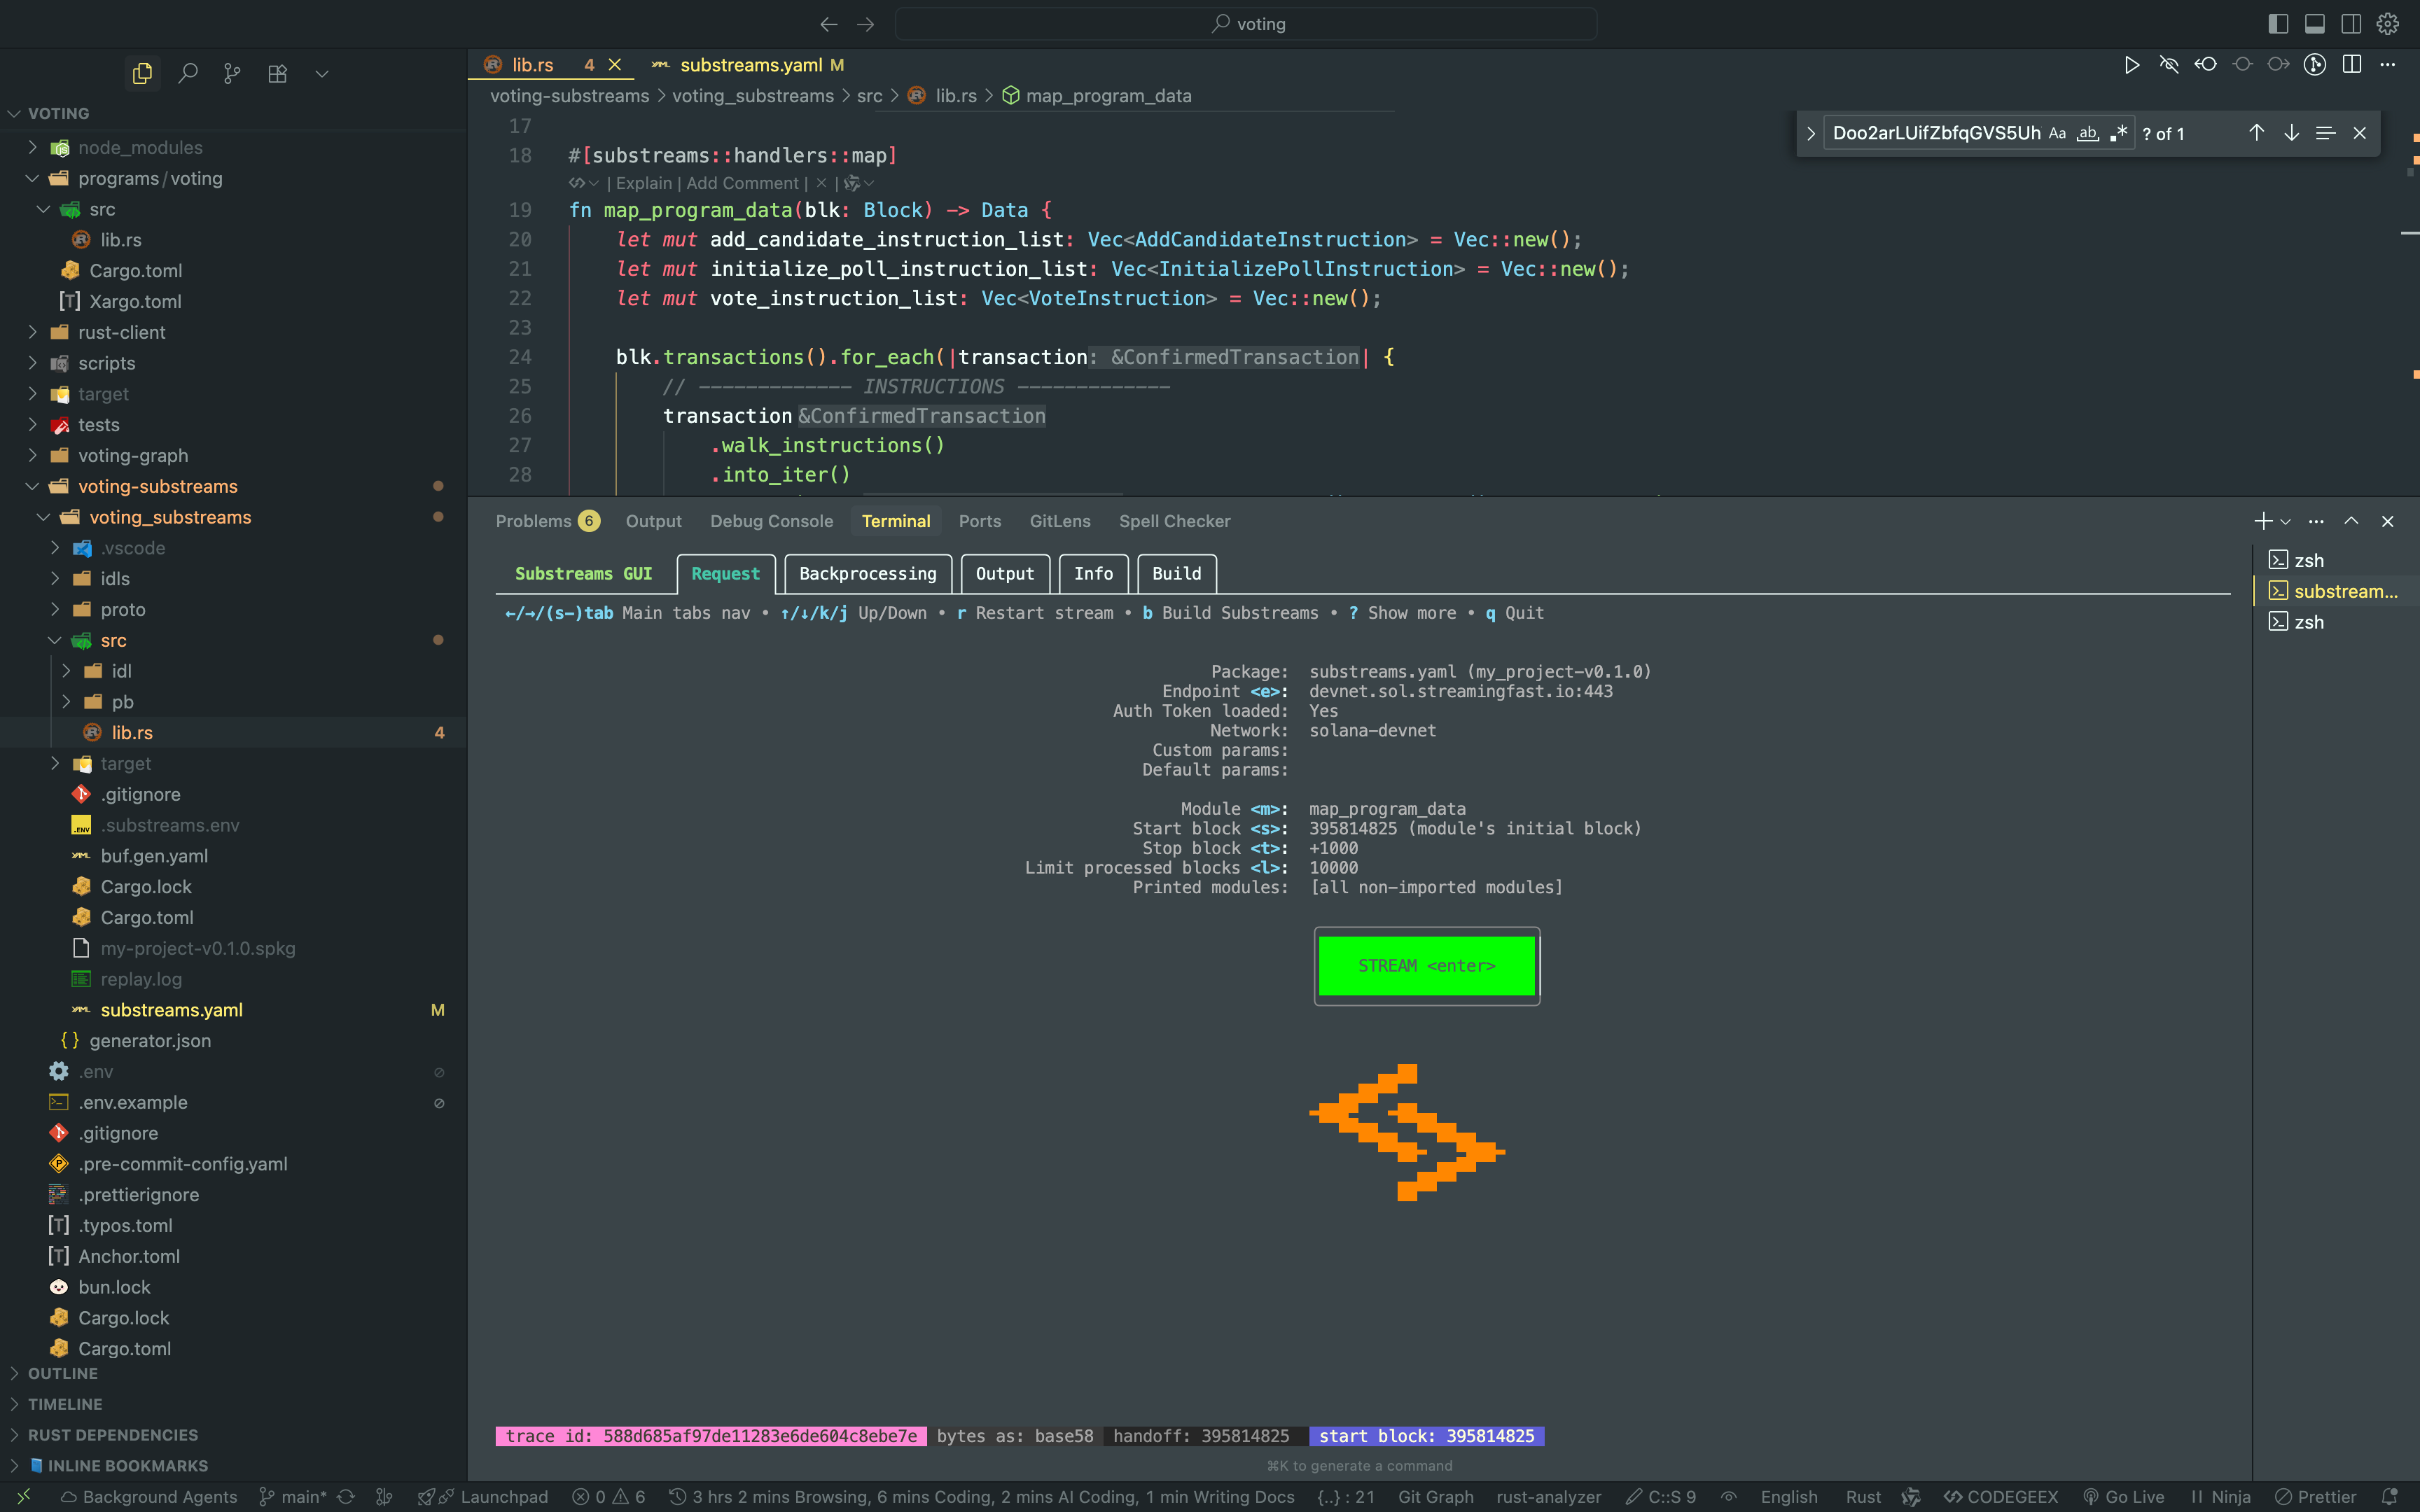Open voting_substreams breadcrumb segment
This screenshot has width=2420, height=1512.
752,96
